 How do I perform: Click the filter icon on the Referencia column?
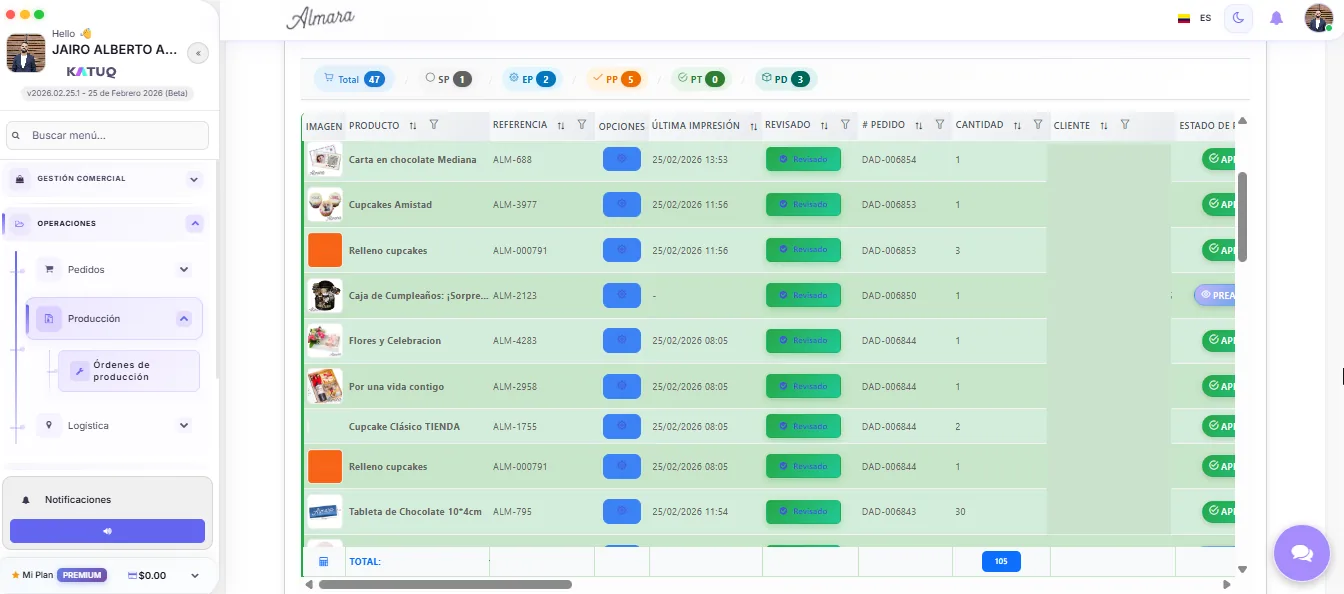582,125
